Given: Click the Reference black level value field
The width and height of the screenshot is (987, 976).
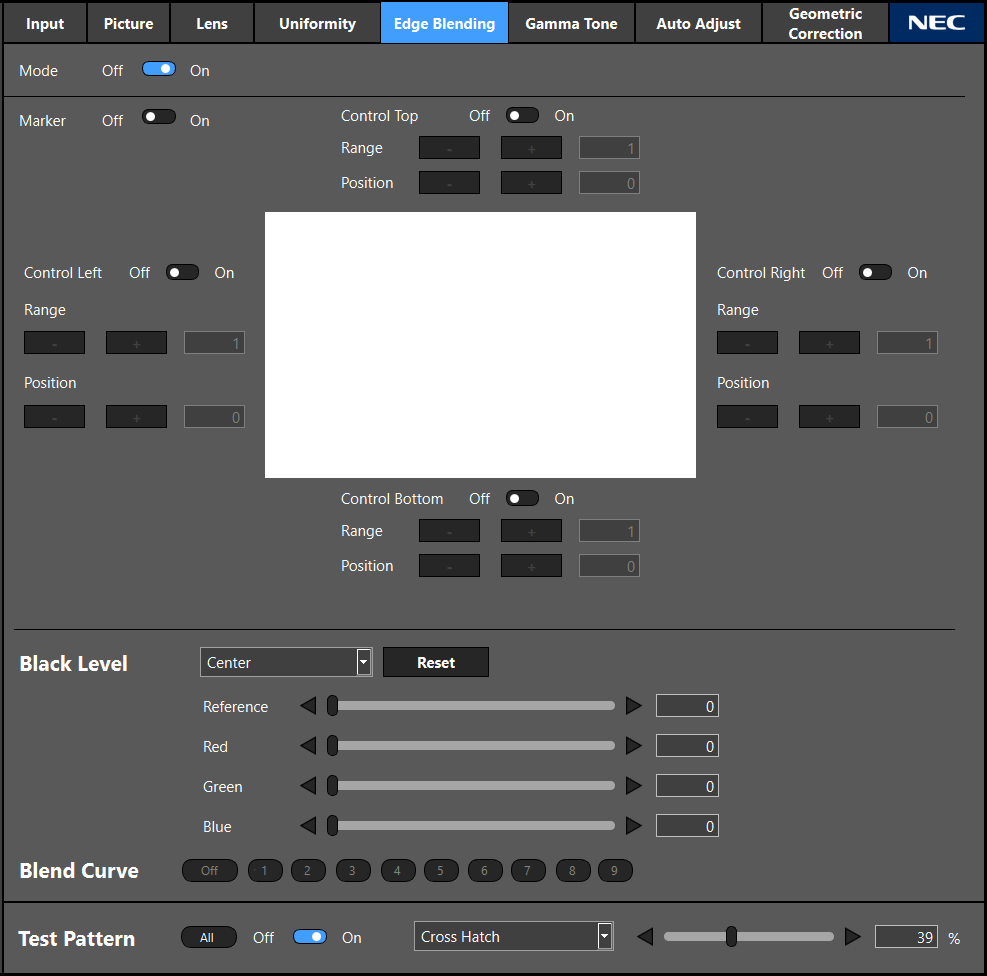Looking at the screenshot, I should tap(687, 706).
